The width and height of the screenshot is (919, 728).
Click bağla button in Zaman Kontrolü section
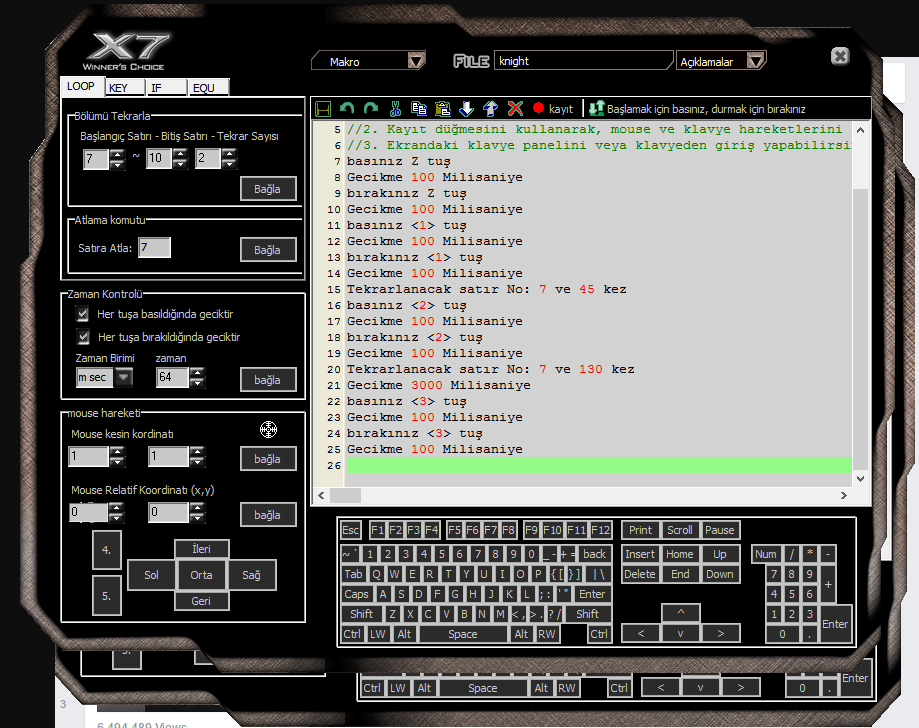point(268,380)
